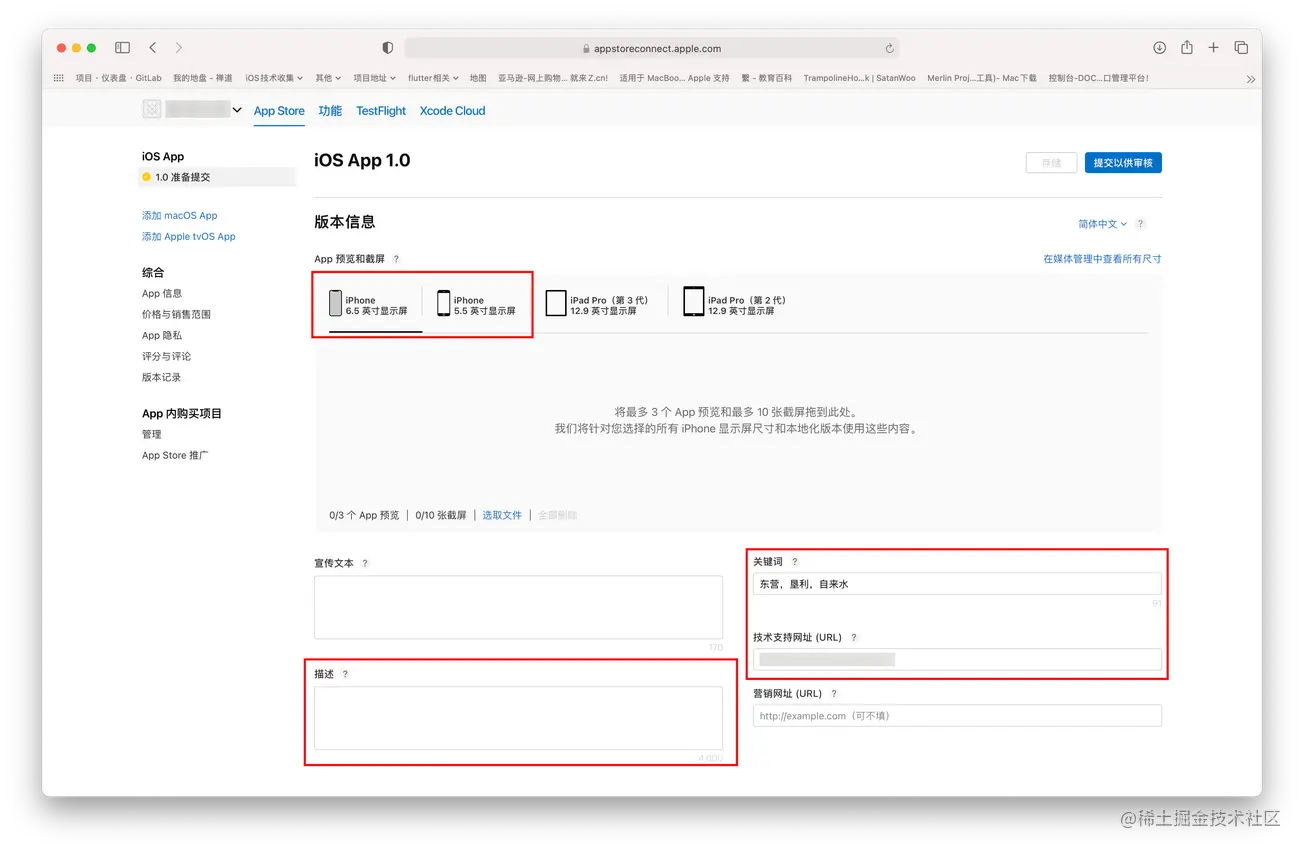Open 添加 Apple tvOS App link

[189, 237]
